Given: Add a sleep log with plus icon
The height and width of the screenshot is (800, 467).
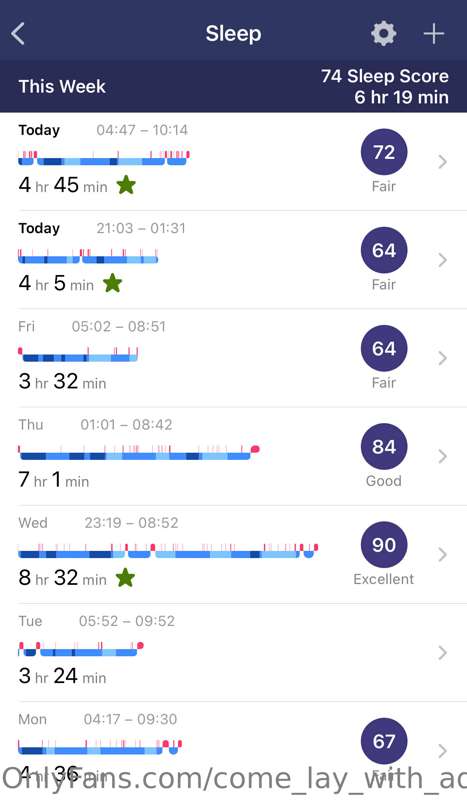Looking at the screenshot, I should click(434, 34).
